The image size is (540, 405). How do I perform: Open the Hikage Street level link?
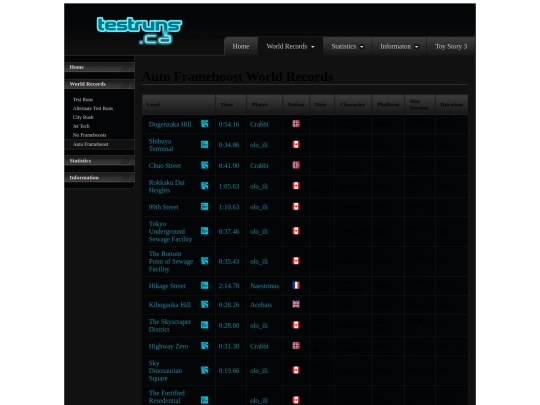167,286
